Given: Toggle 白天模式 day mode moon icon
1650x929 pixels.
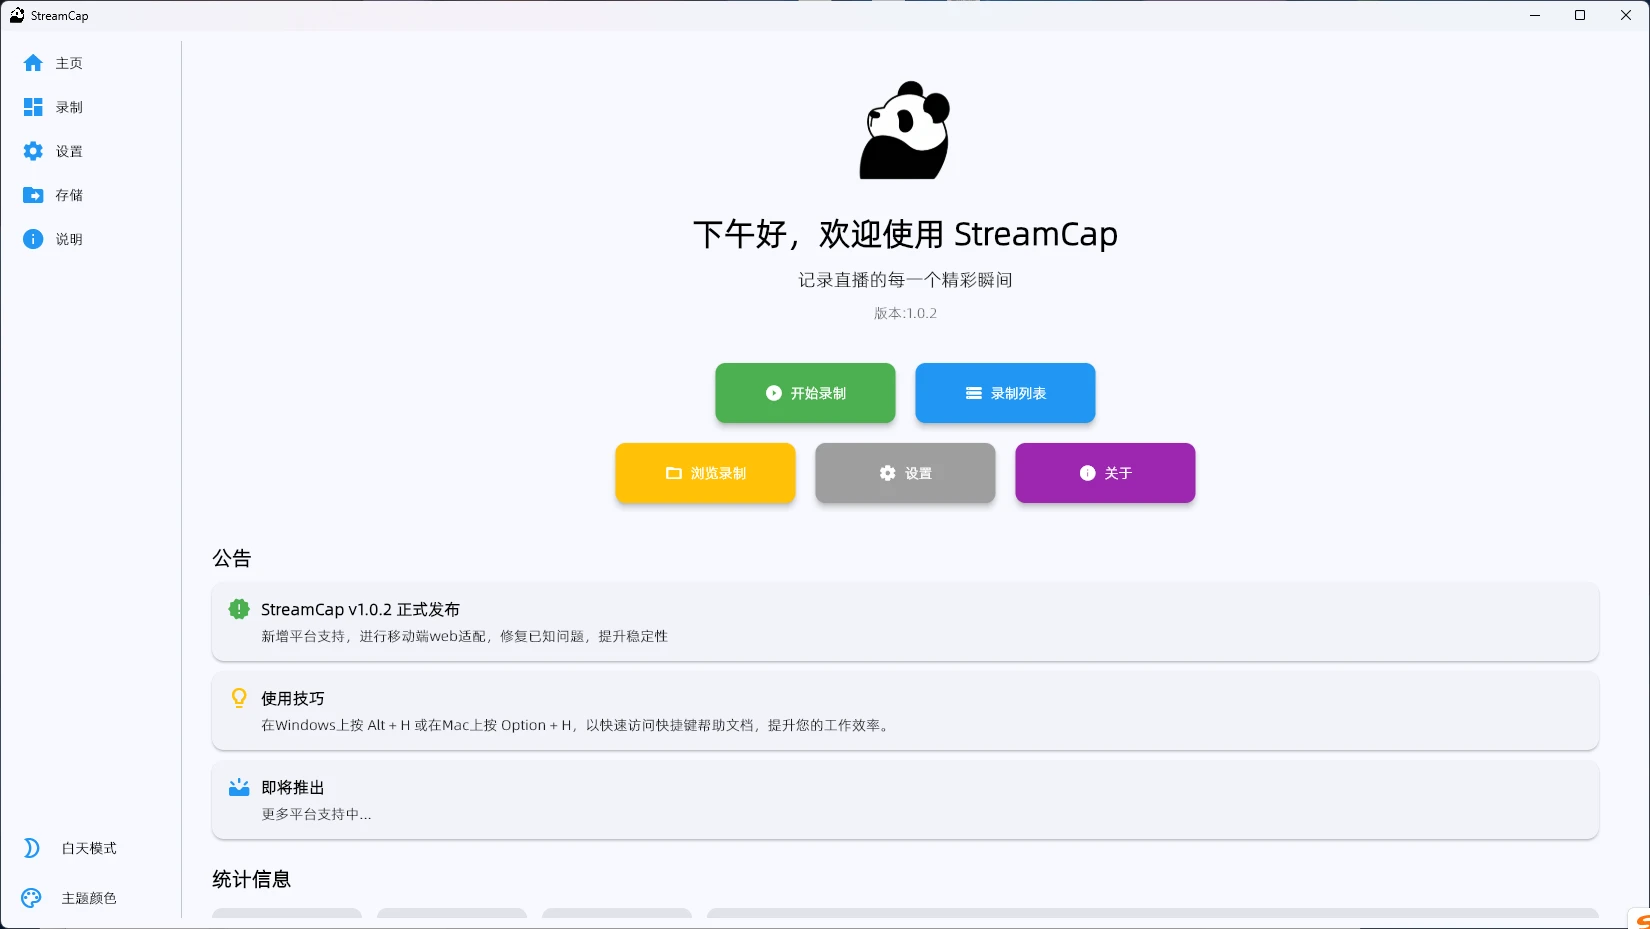Looking at the screenshot, I should (32, 848).
